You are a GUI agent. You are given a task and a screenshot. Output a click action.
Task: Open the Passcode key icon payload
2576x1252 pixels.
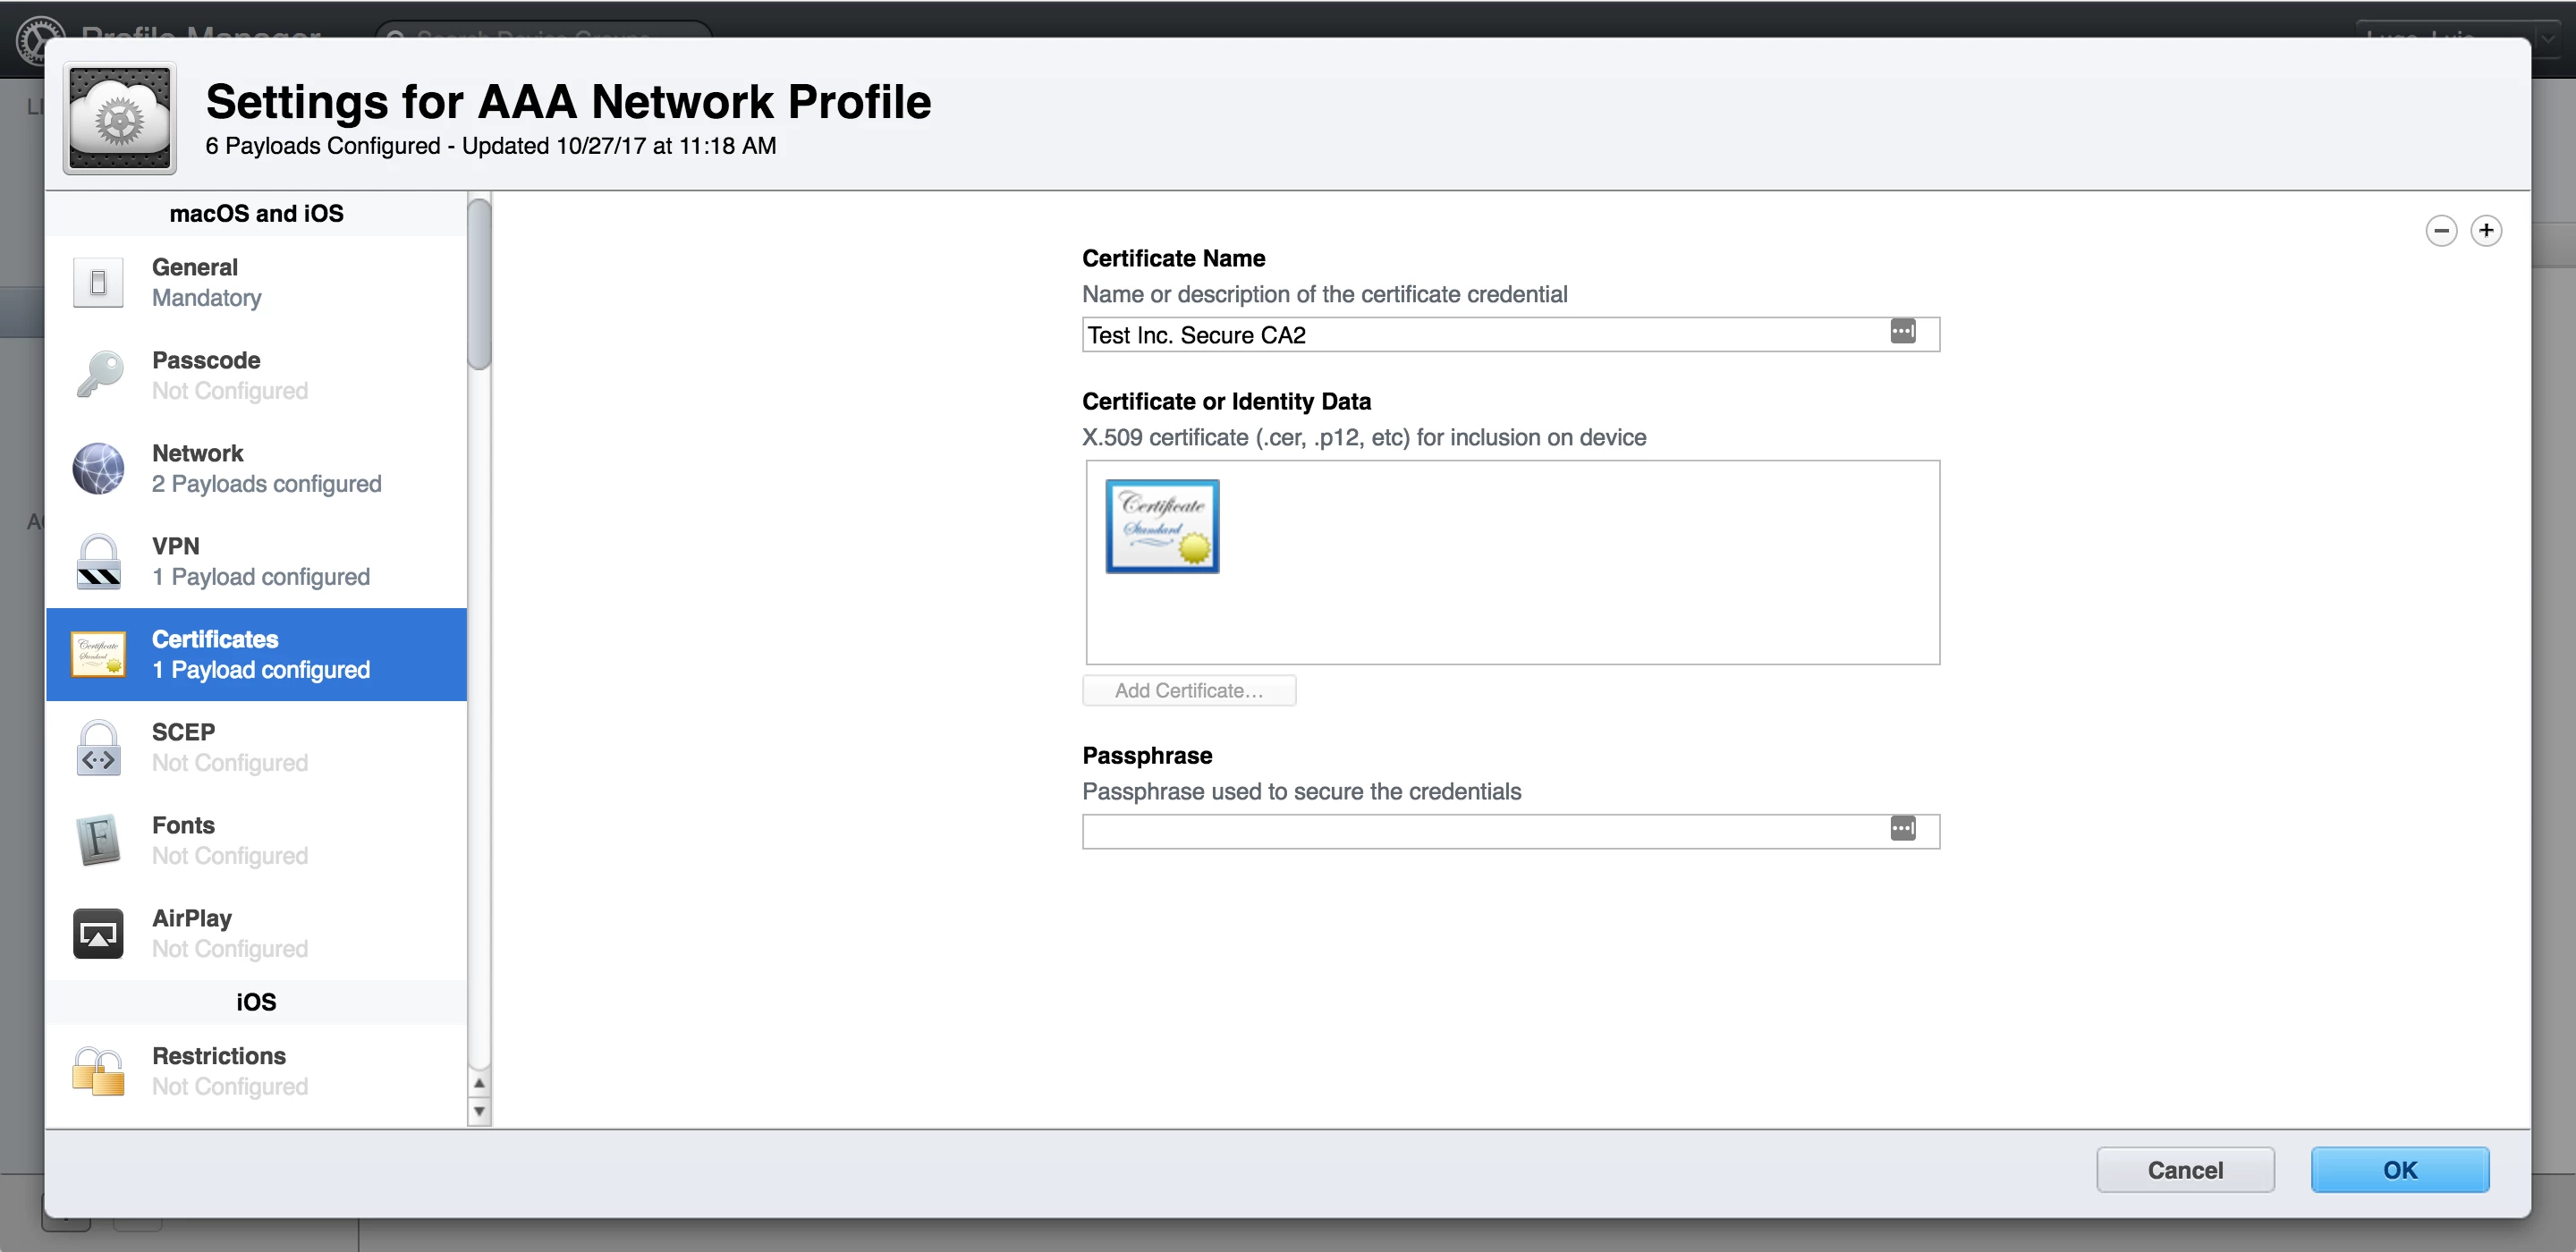coord(98,375)
